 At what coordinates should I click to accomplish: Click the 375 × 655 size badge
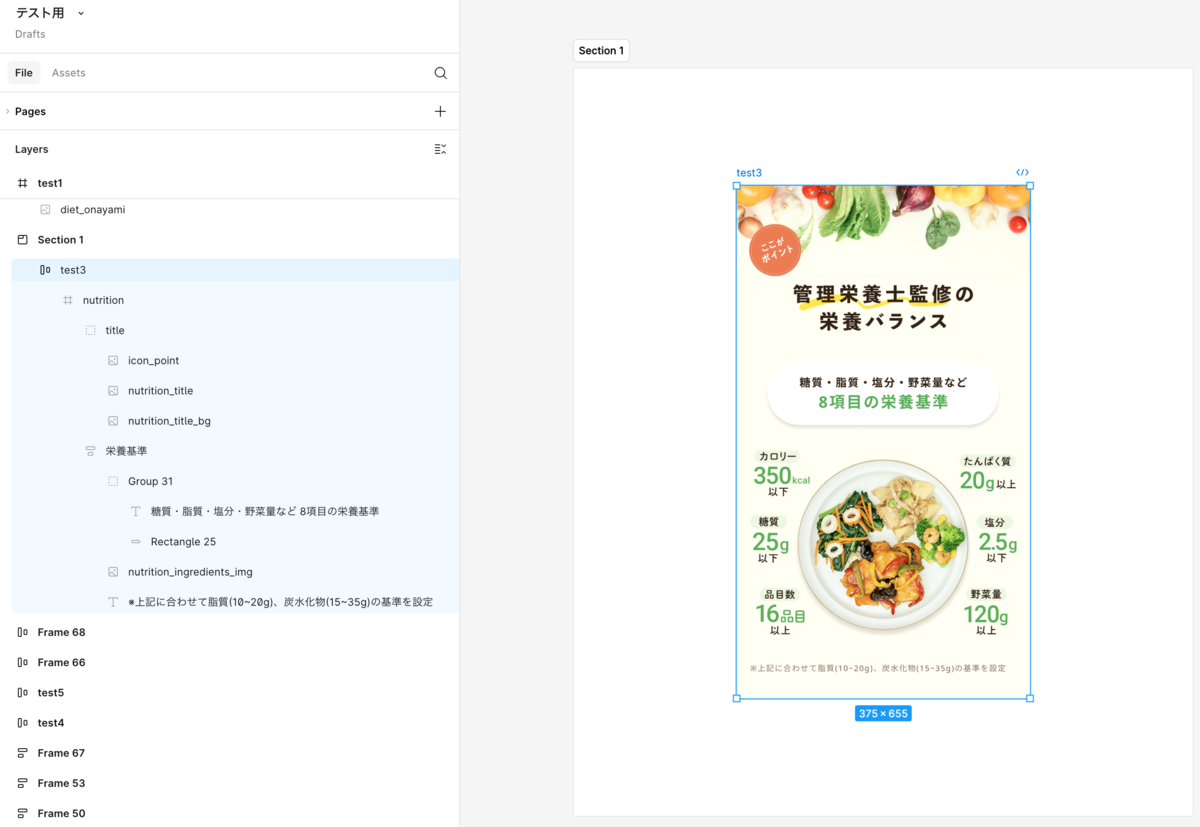pos(883,714)
